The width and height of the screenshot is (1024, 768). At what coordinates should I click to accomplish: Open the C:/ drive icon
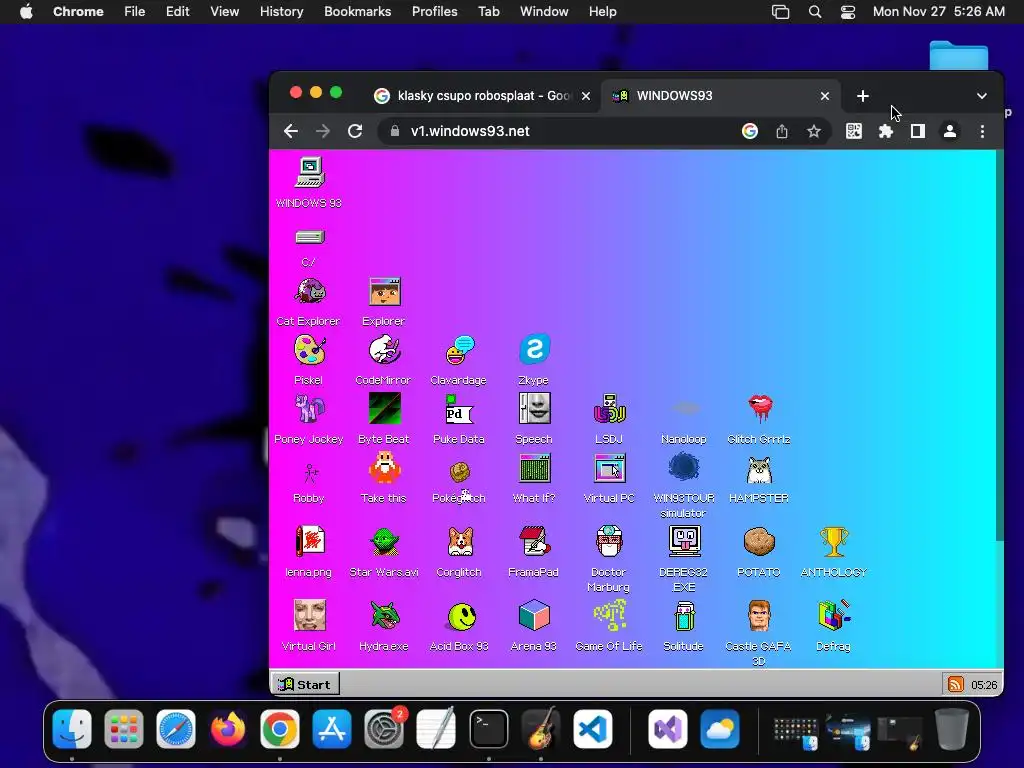pyautogui.click(x=310, y=237)
